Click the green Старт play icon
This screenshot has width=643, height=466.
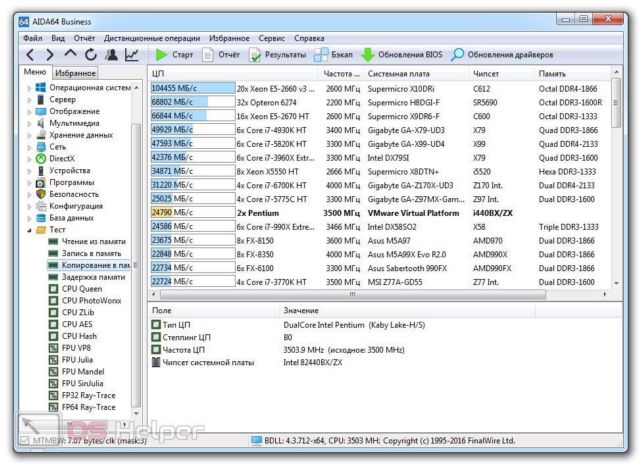coord(161,55)
